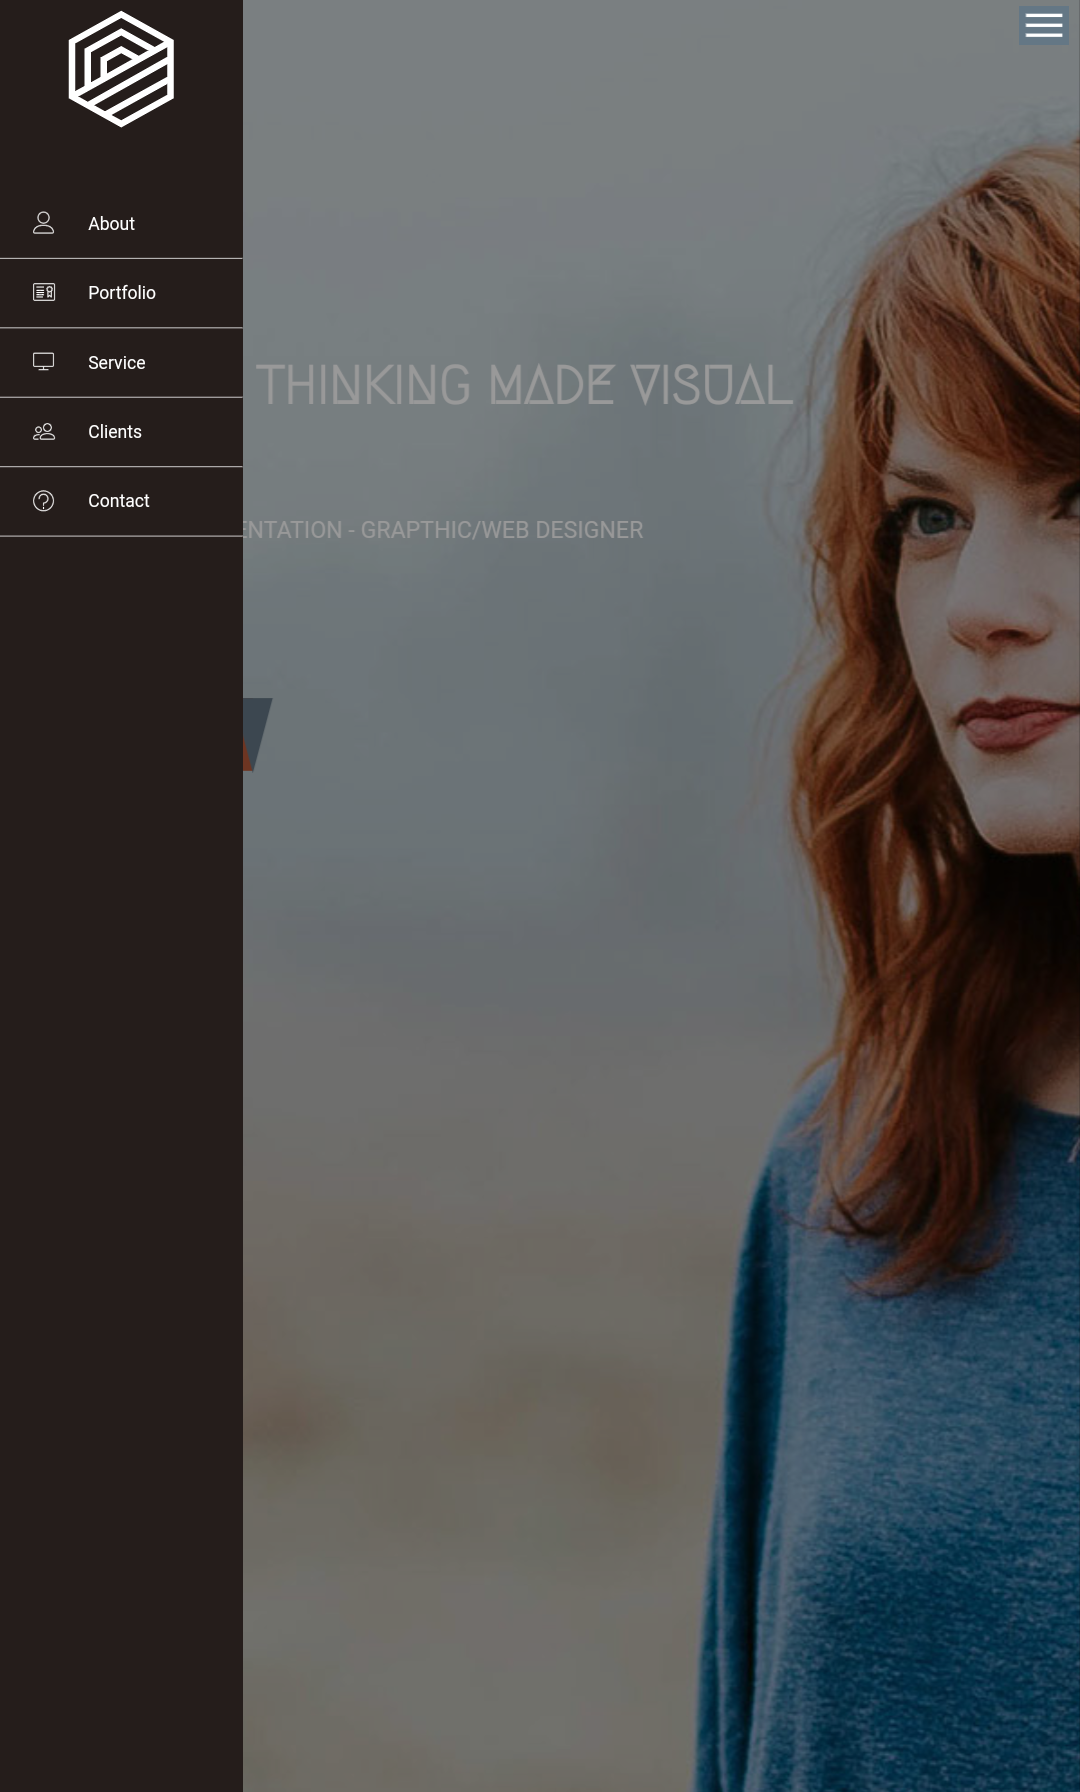Click the monitor icon beside Service
The height and width of the screenshot is (1792, 1080).
[x=43, y=362]
